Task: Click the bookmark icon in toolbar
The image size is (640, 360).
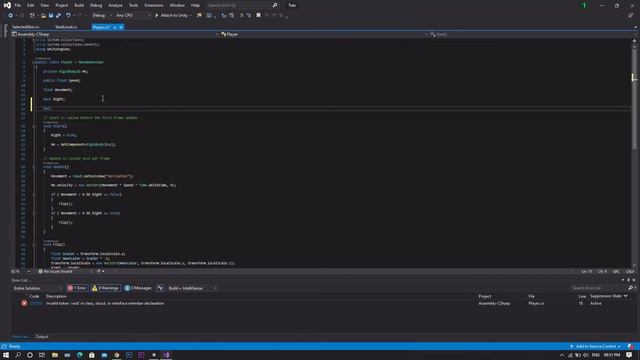Action: coord(258,16)
